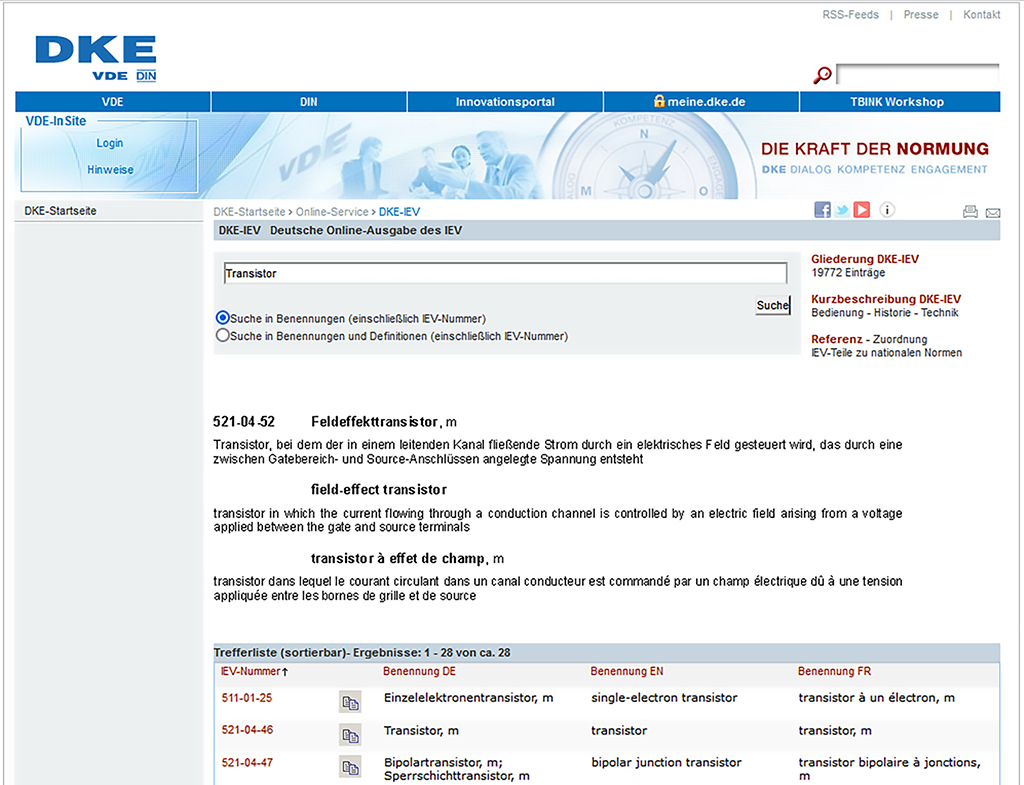
Task: Focus the site search field at top right
Action: 918,74
